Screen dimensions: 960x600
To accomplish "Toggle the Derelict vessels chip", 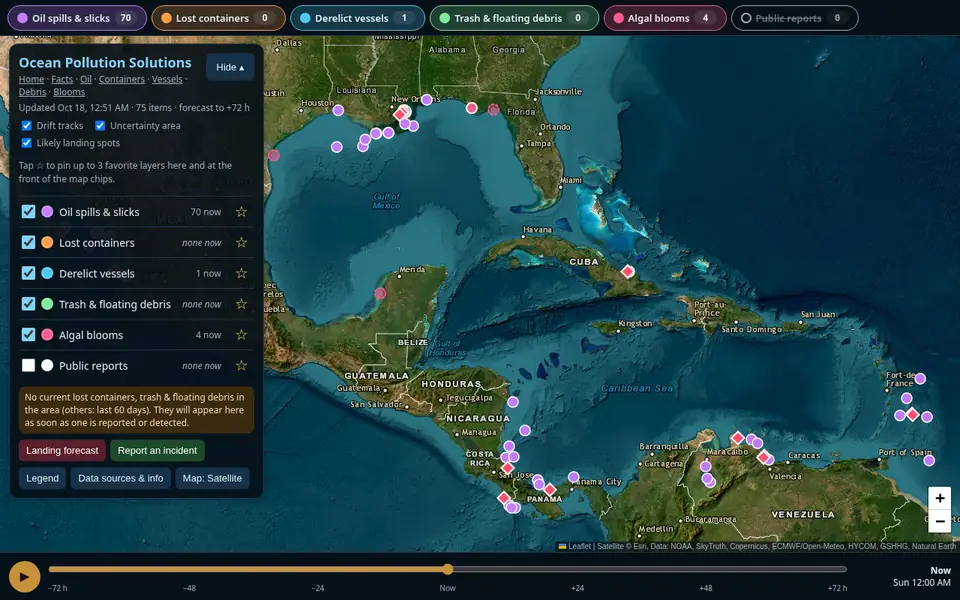I will (358, 18).
